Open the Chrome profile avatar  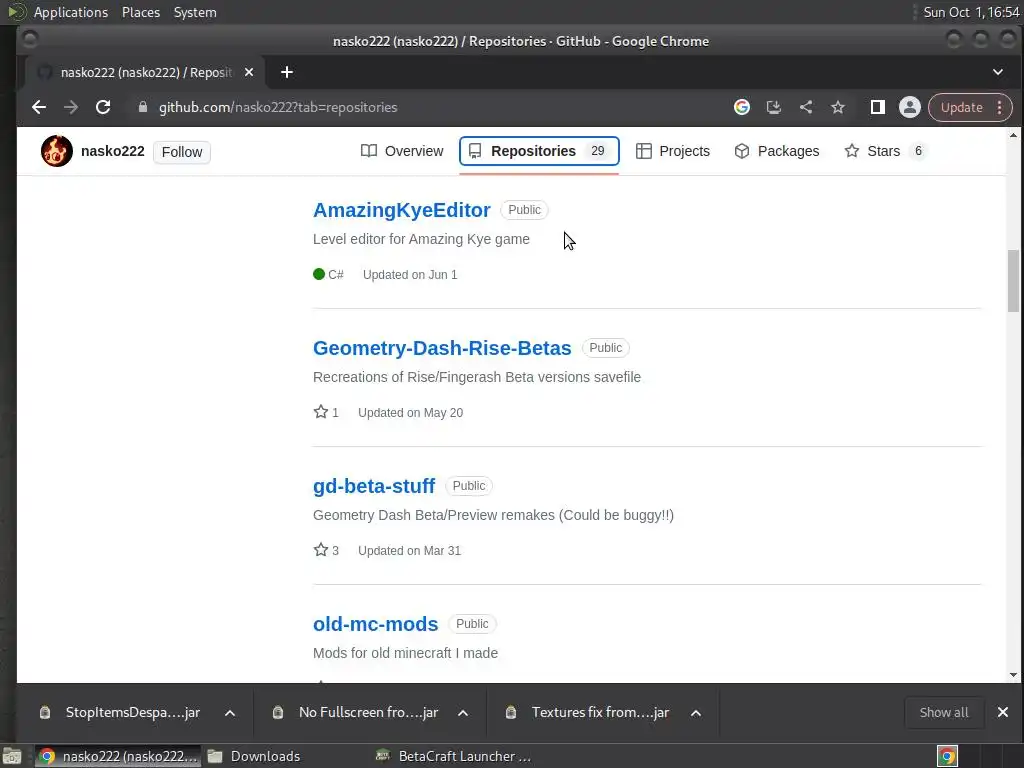[910, 107]
